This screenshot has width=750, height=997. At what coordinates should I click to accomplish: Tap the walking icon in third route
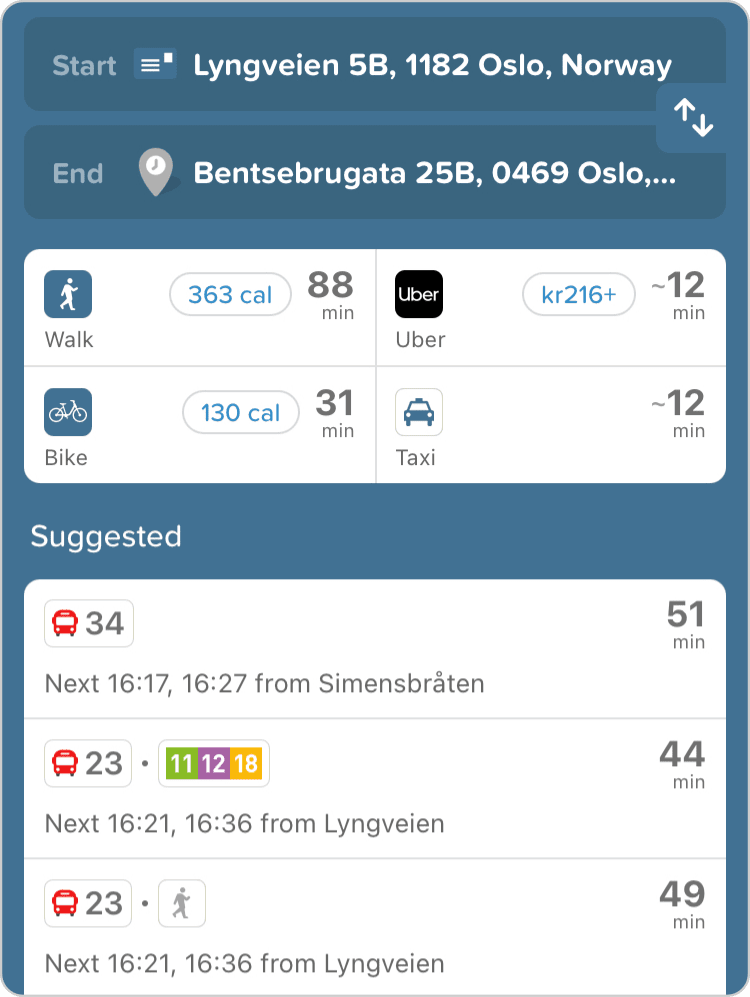click(181, 904)
